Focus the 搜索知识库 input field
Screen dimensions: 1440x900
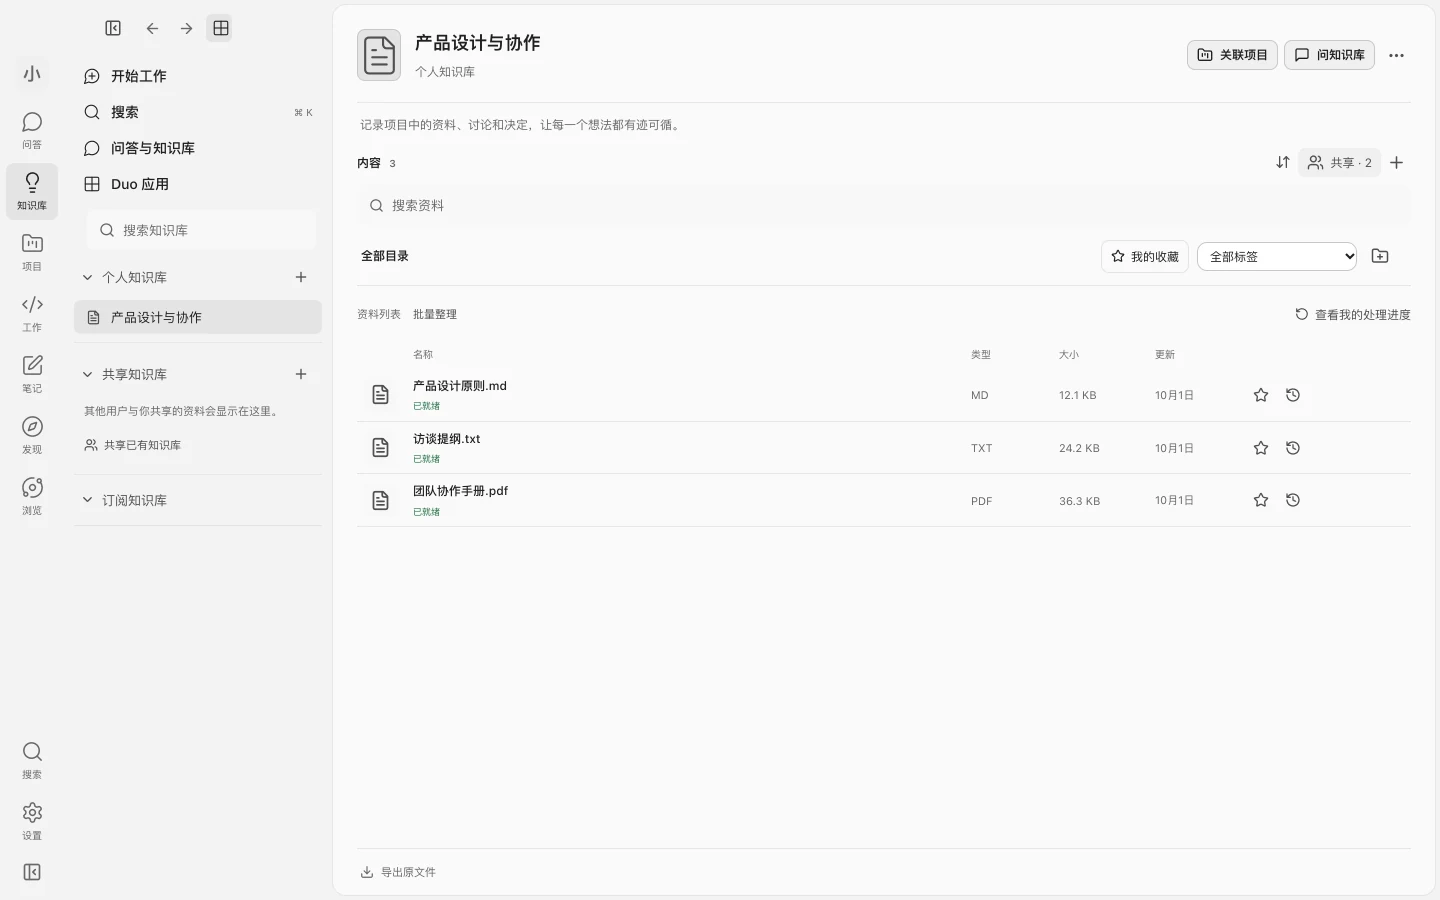pyautogui.click(x=201, y=230)
